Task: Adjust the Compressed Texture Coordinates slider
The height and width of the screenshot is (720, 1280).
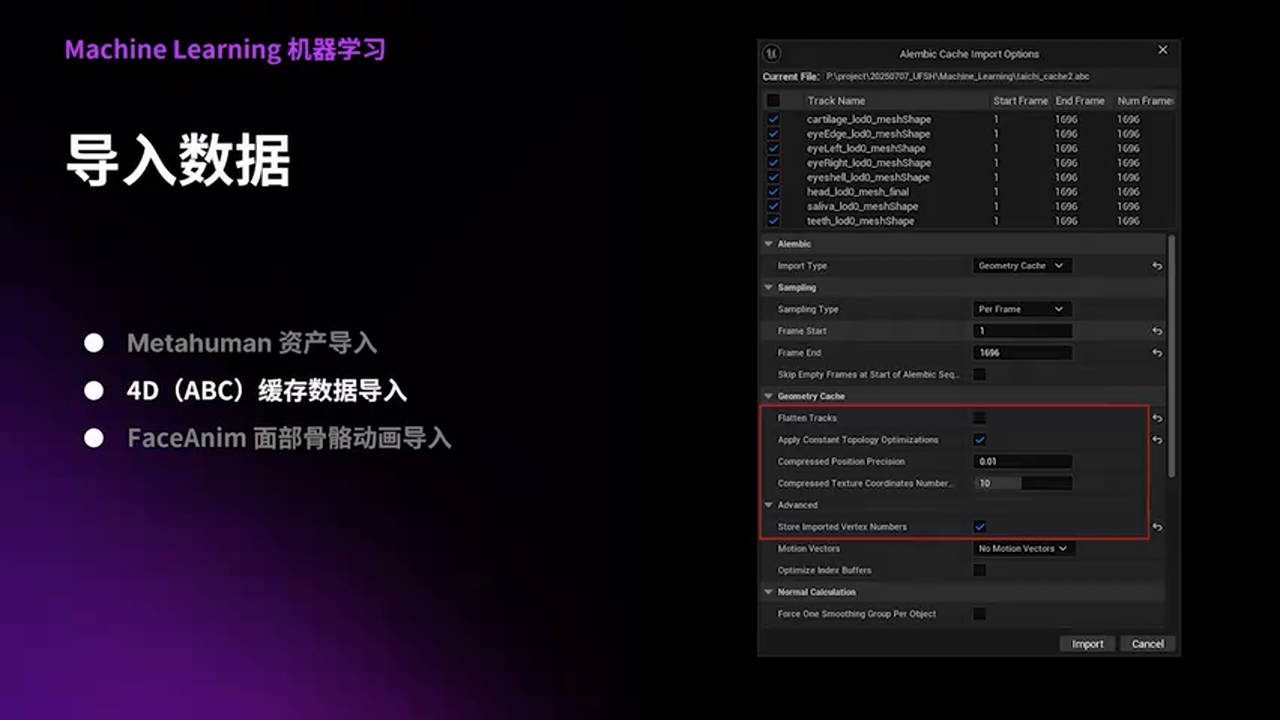Action: pos(1022,483)
